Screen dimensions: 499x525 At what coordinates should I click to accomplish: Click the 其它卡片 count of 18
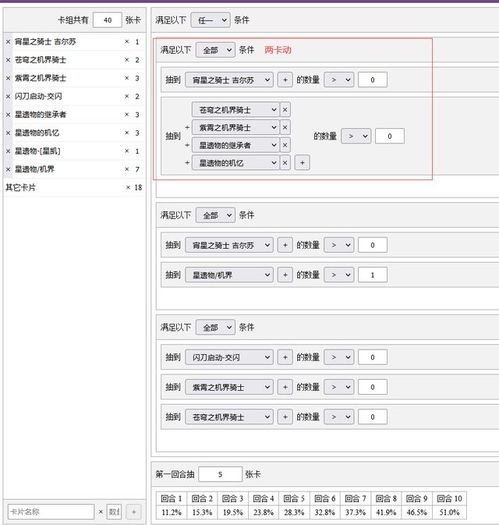138,188
